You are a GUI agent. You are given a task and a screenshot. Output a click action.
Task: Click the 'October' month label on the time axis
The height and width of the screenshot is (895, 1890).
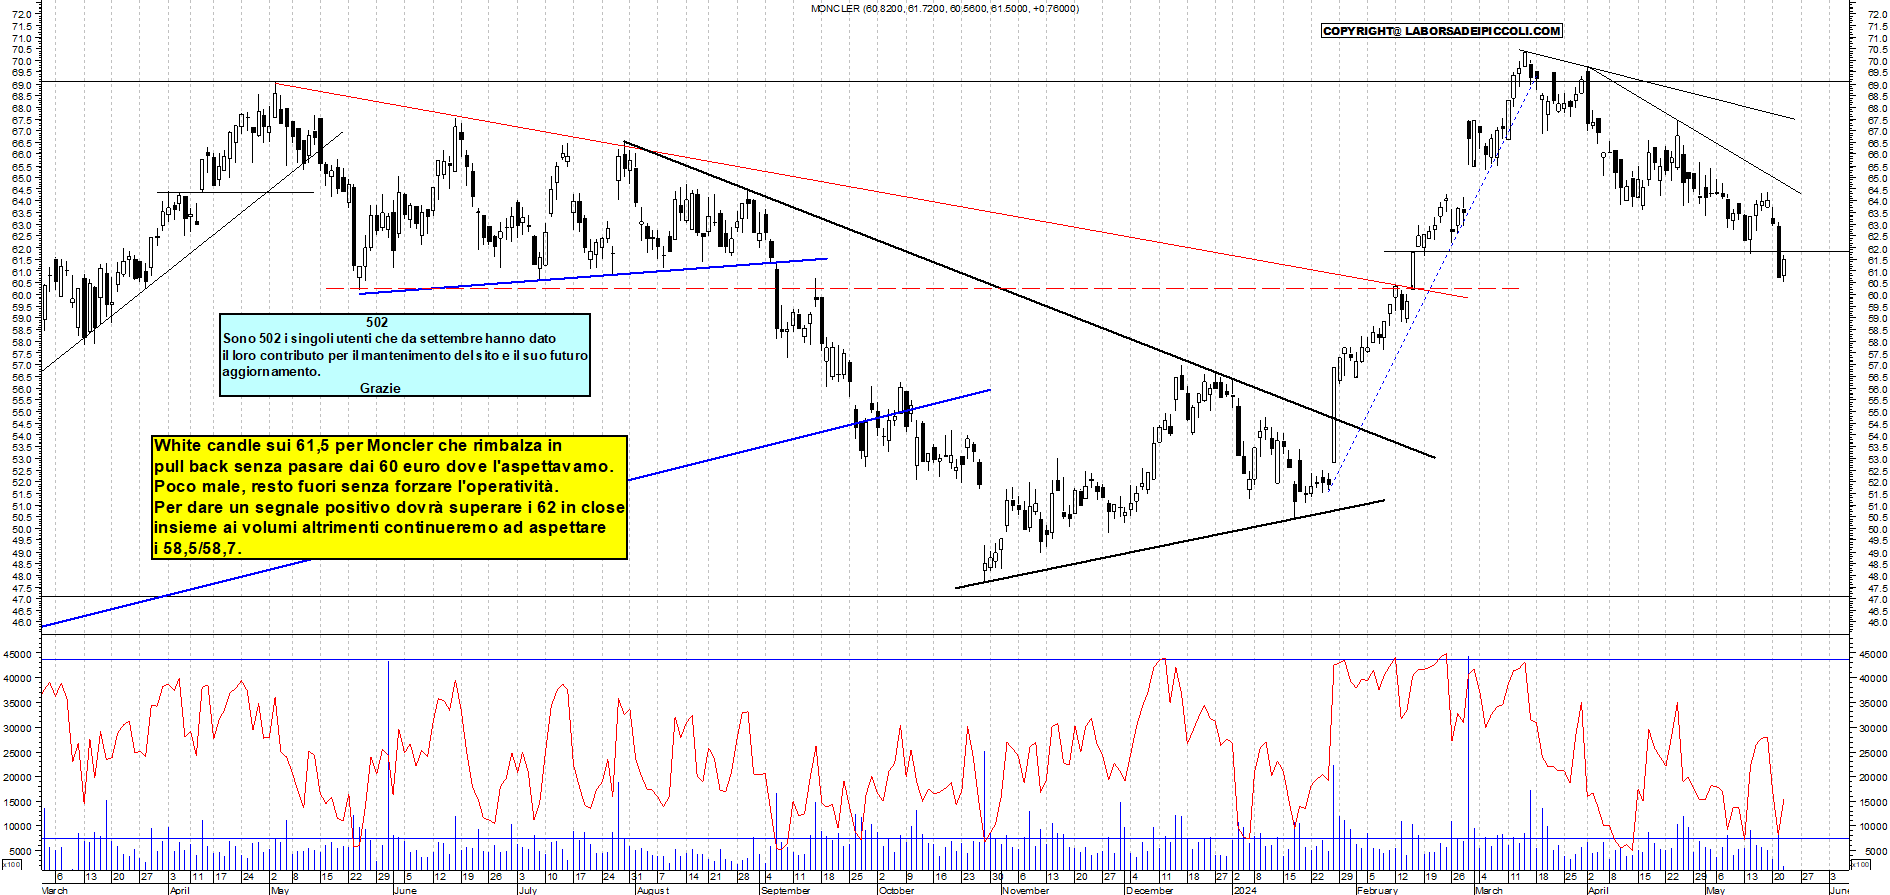[896, 890]
